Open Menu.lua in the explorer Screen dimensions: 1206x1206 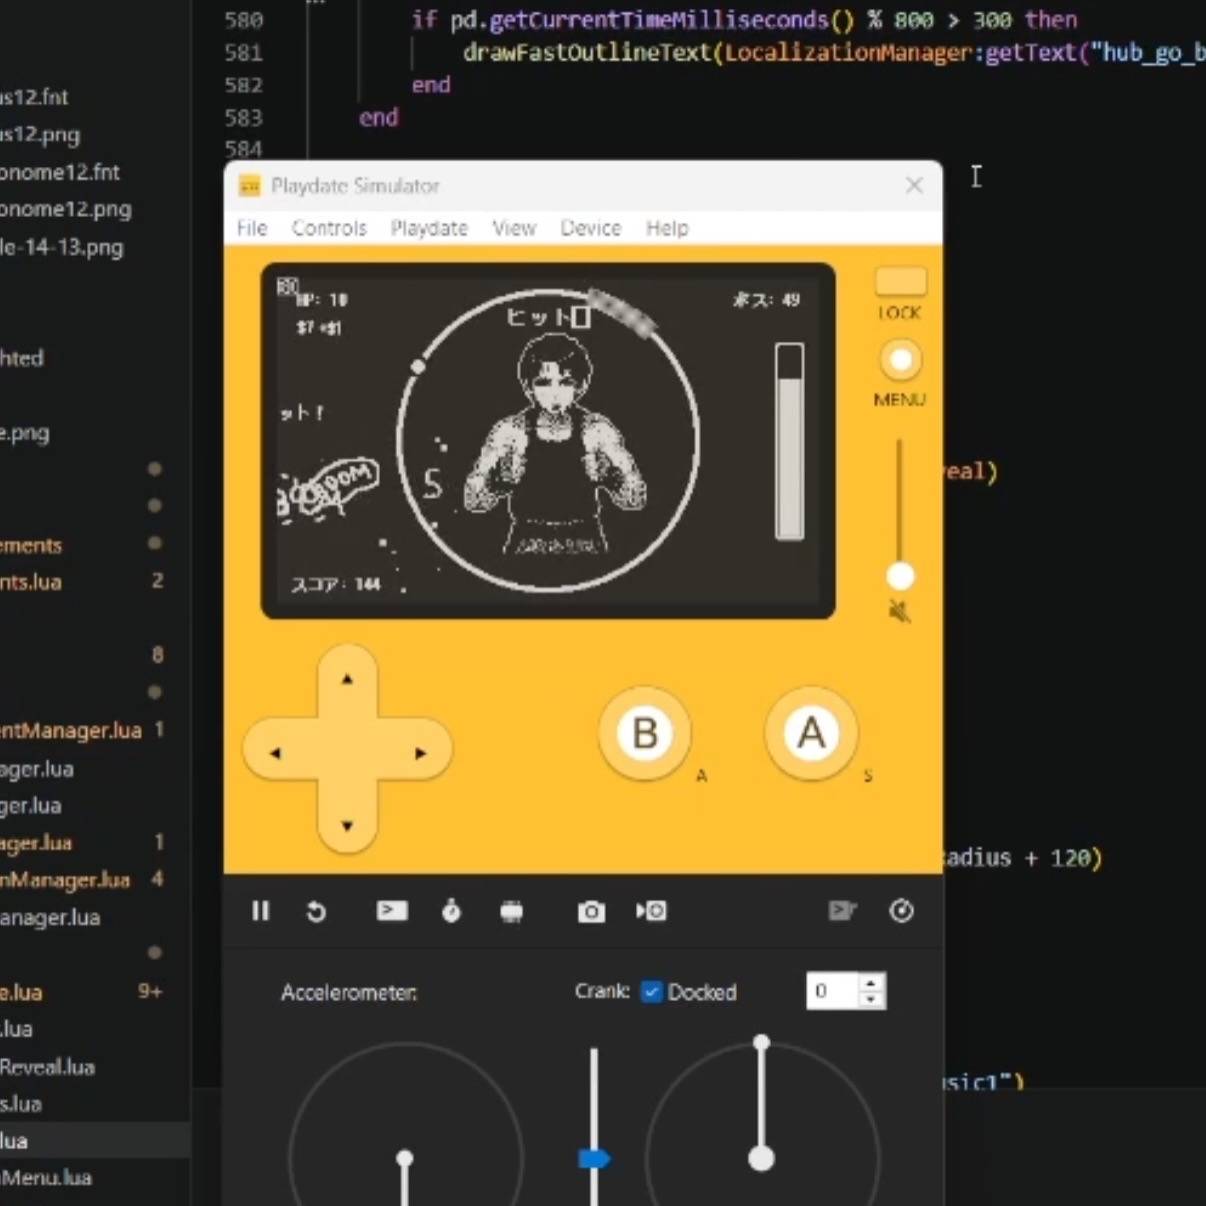pos(46,1177)
